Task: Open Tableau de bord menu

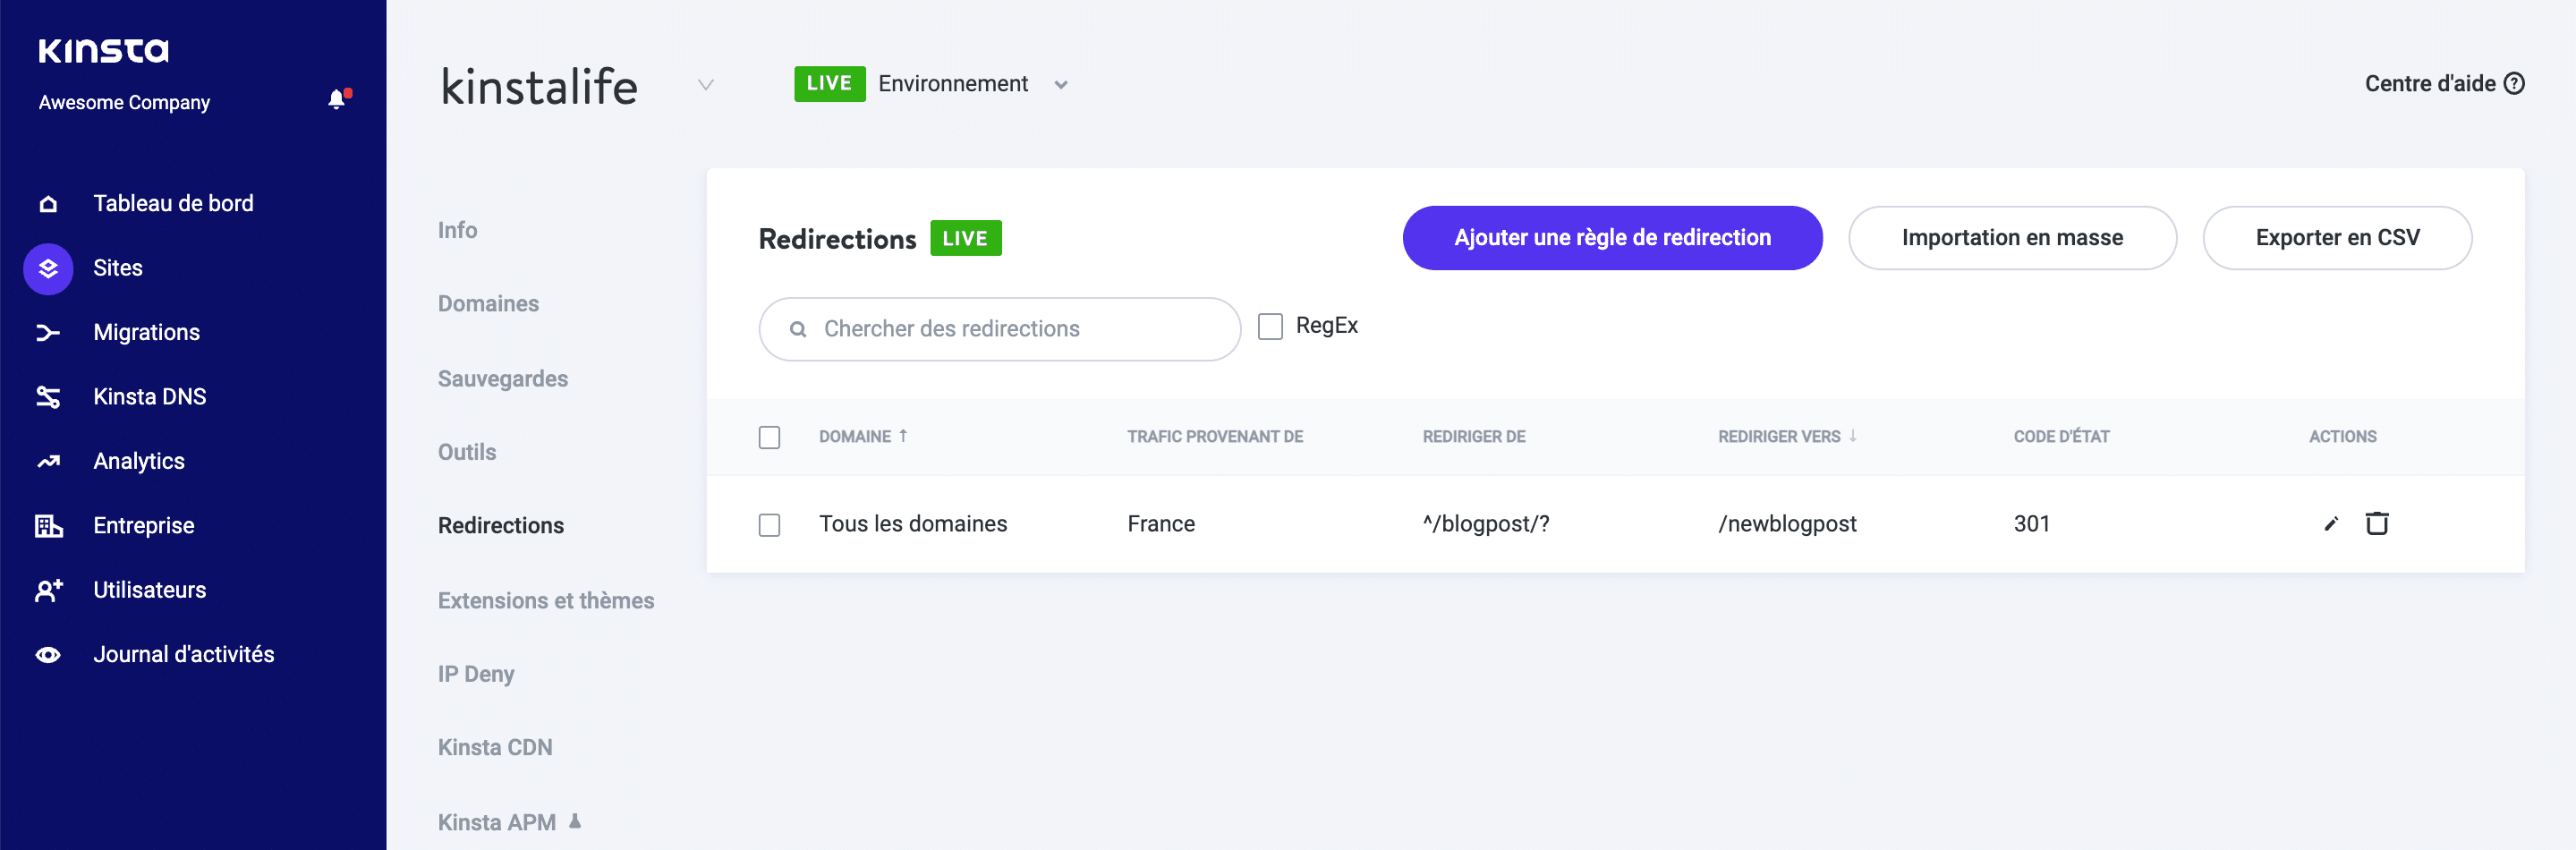Action: (173, 204)
